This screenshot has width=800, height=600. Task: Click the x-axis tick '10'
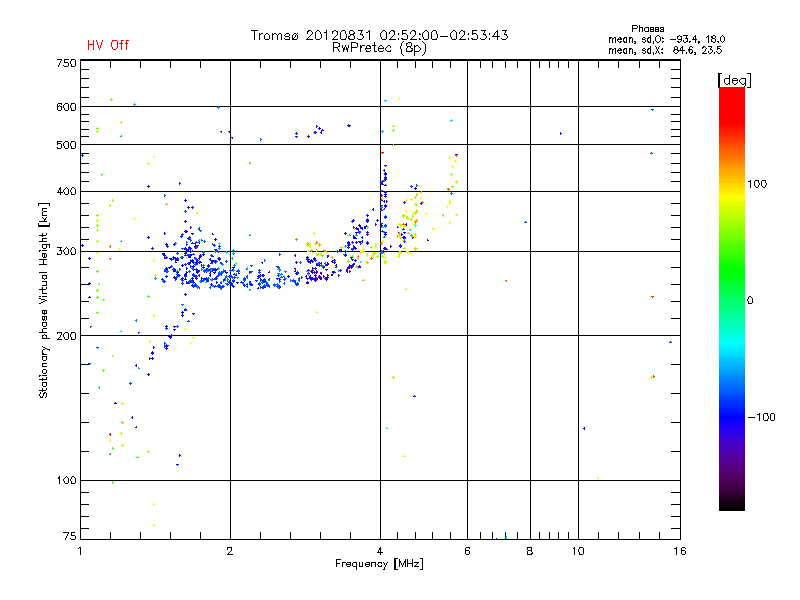point(578,551)
